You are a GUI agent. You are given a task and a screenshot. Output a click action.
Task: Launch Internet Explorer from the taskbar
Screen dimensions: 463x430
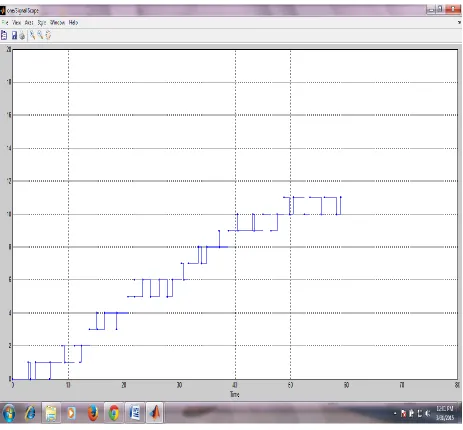pyautogui.click(x=31, y=413)
